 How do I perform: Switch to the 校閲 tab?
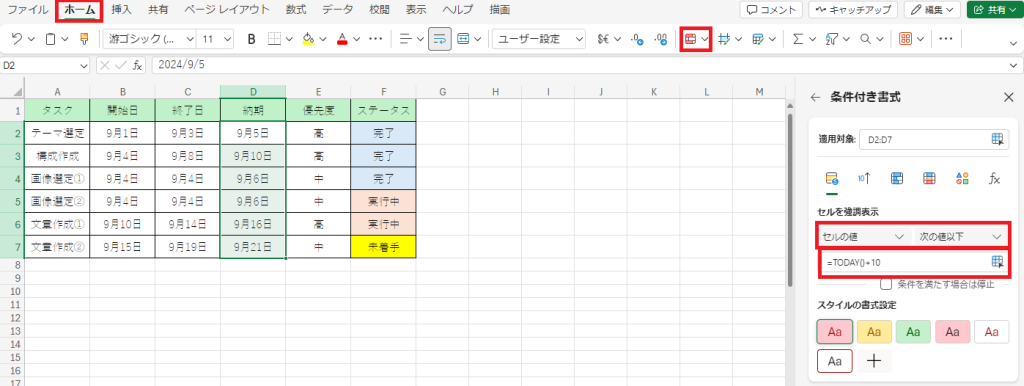coord(379,10)
